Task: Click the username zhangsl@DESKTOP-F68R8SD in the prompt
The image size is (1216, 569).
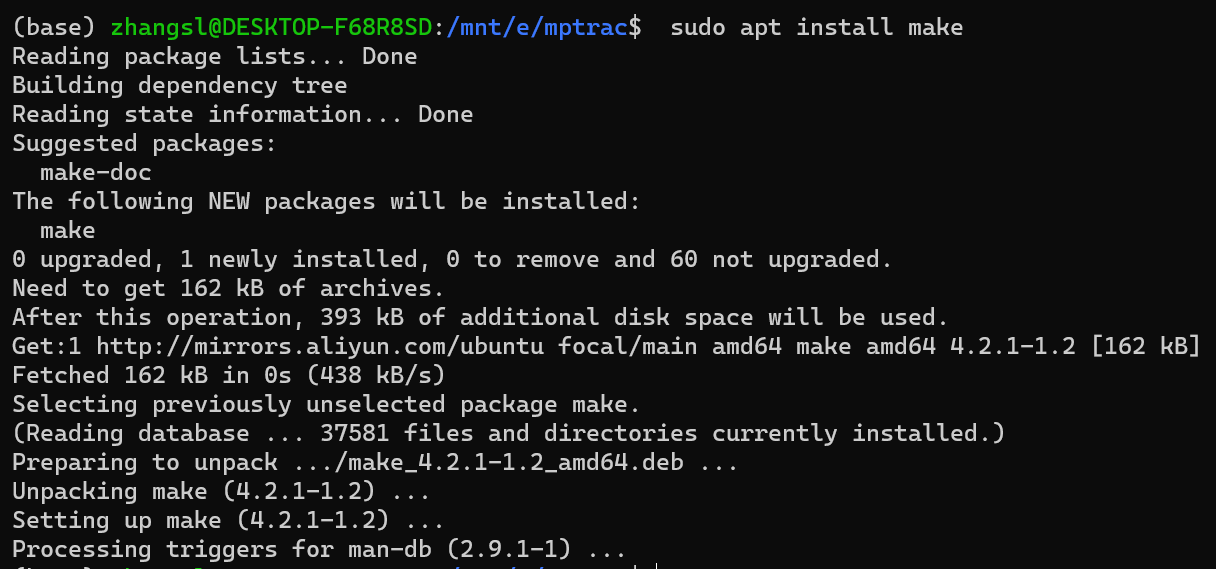Action: coord(272,27)
